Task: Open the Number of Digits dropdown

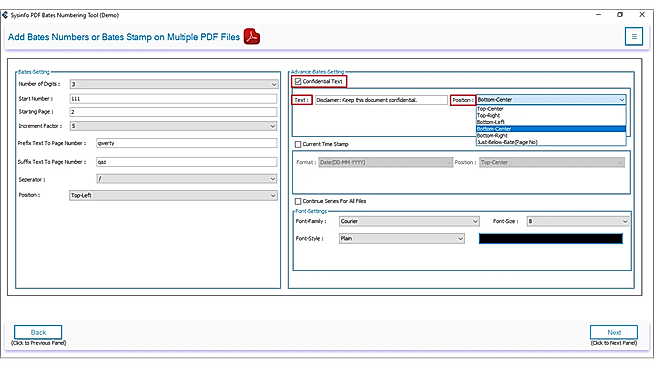Action: (174, 84)
